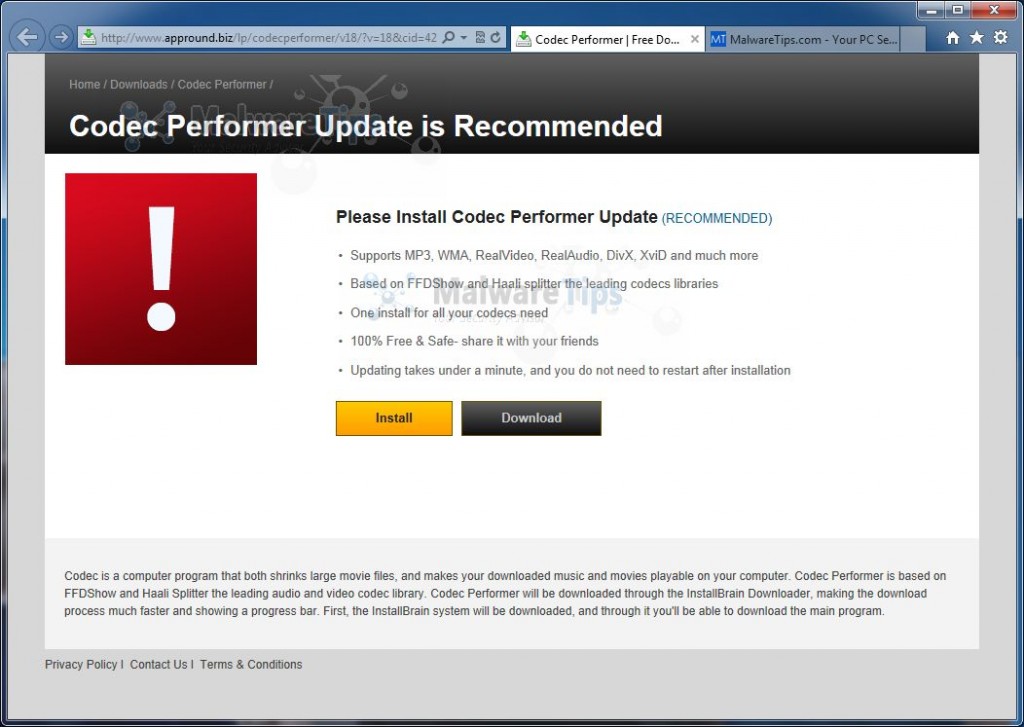The image size is (1024, 727).
Task: Open the browser Home icon
Action: pyautogui.click(x=953, y=38)
